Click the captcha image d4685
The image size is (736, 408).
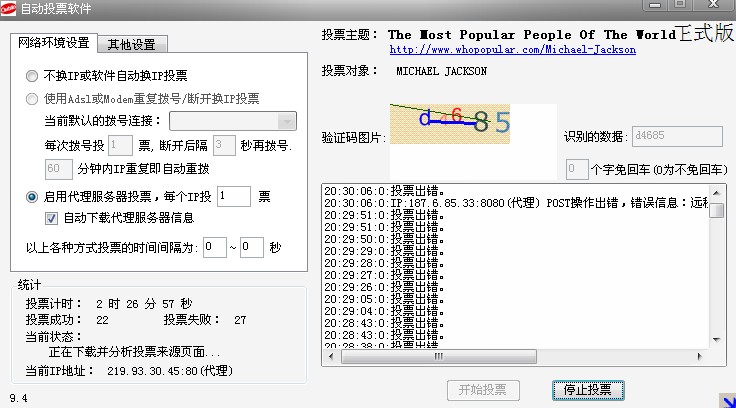(450, 123)
